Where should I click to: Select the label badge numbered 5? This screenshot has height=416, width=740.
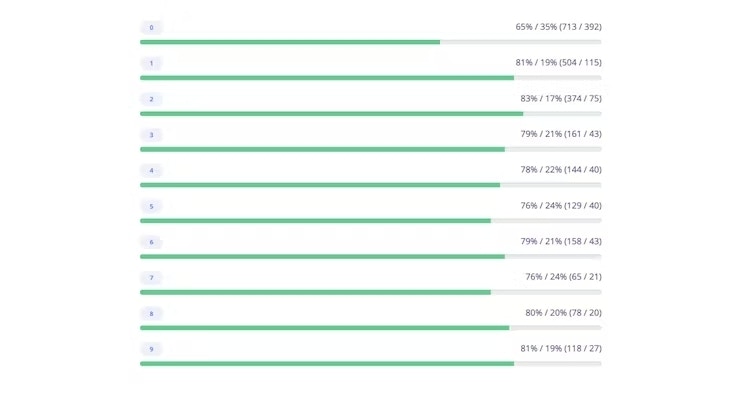point(151,206)
